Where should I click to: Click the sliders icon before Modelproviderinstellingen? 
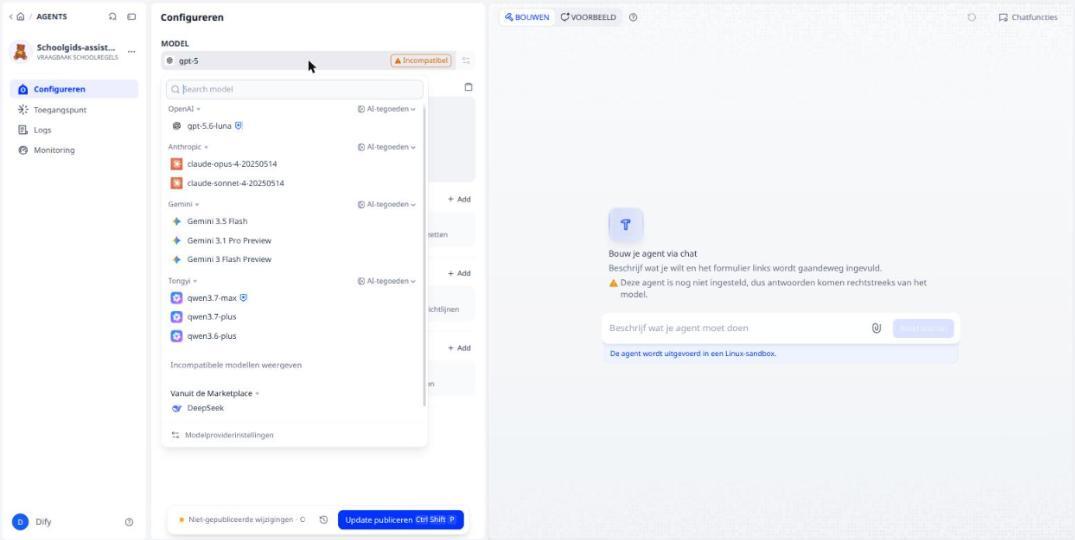coord(176,435)
